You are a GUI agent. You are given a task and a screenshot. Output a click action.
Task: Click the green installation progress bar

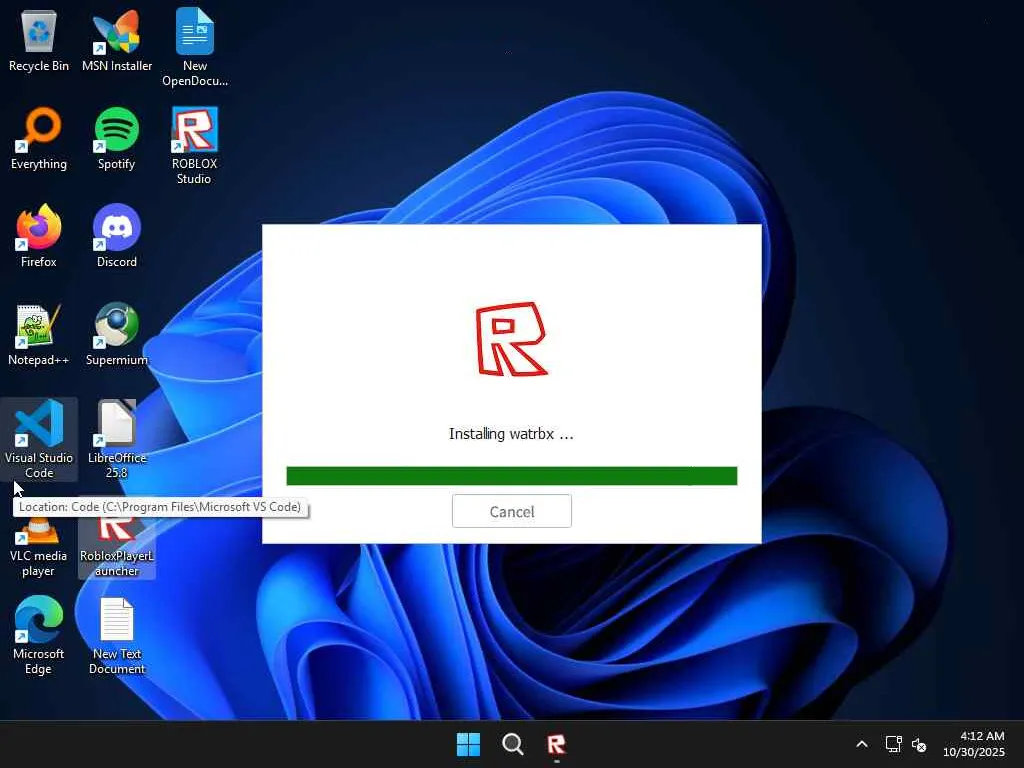coord(512,476)
